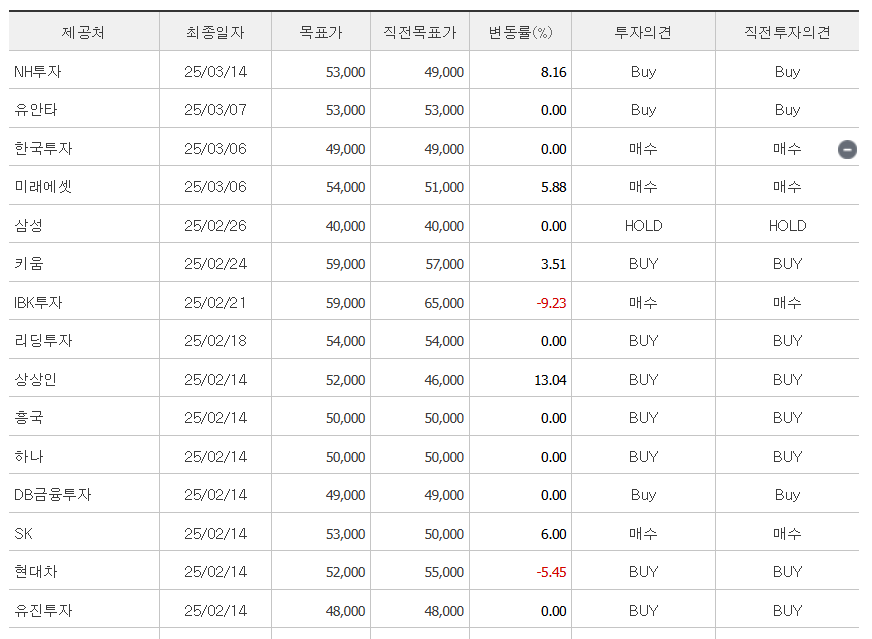Click the 삼성 provider name
The image size is (872, 639).
(x=28, y=225)
